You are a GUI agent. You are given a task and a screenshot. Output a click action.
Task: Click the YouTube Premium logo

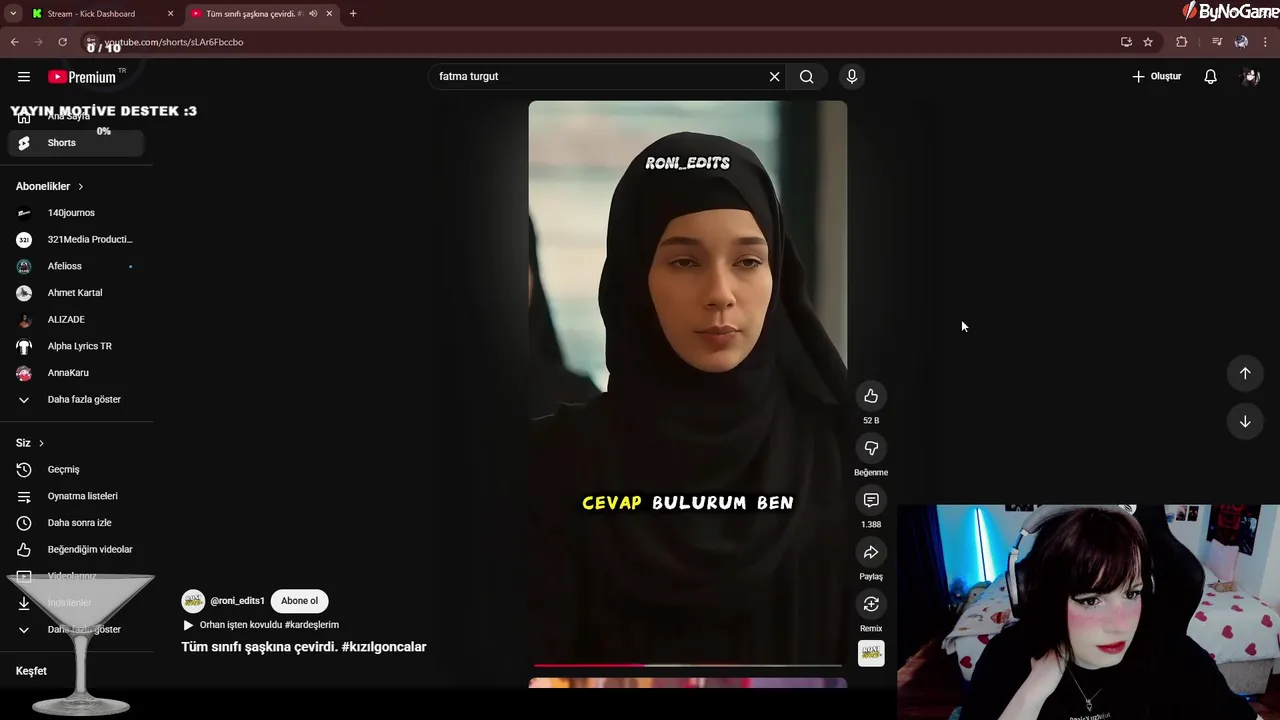tap(83, 77)
